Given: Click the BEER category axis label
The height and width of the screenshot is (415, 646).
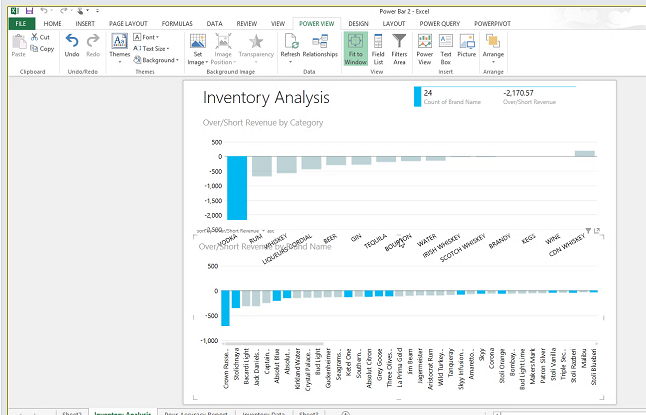Looking at the screenshot, I should [330, 239].
